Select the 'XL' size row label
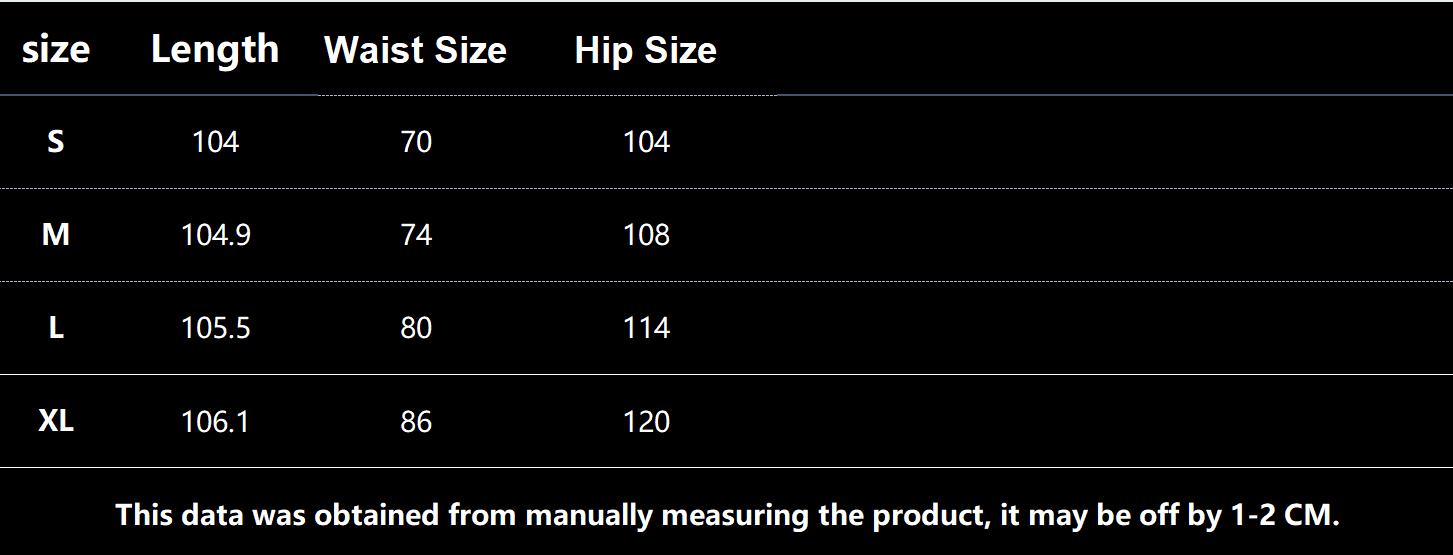1453x555 pixels. [56, 421]
